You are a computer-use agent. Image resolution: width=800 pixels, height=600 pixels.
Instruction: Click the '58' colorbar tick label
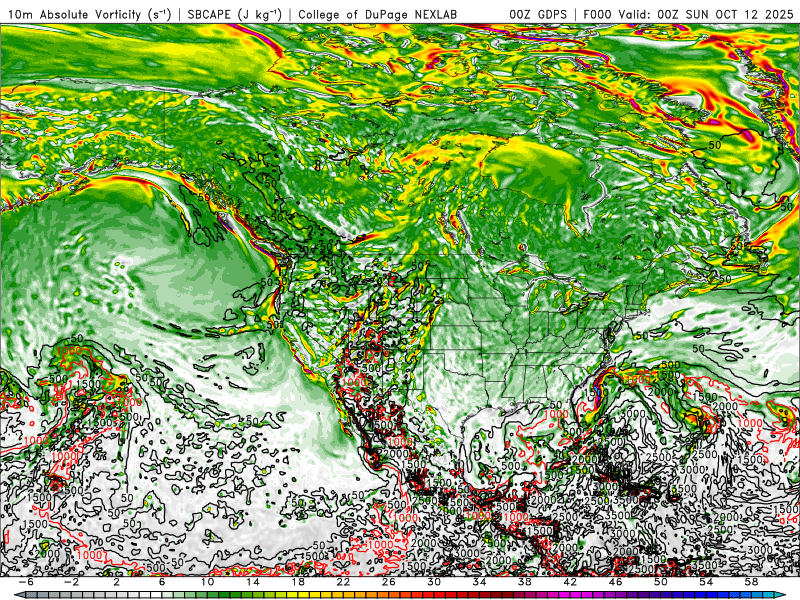tap(751, 582)
